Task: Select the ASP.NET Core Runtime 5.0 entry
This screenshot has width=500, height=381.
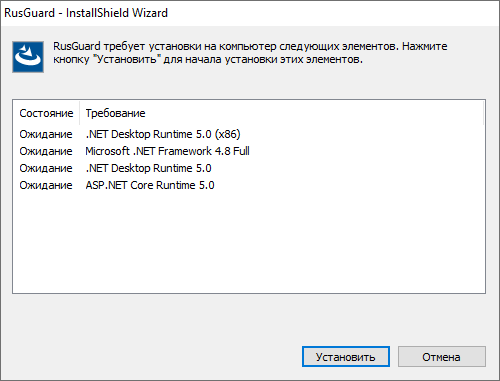Action: click(150, 185)
